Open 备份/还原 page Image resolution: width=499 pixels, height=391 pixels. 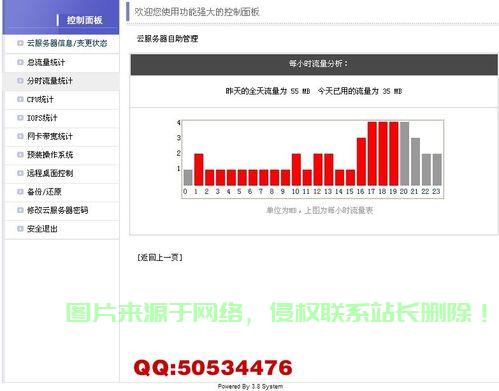coord(44,192)
